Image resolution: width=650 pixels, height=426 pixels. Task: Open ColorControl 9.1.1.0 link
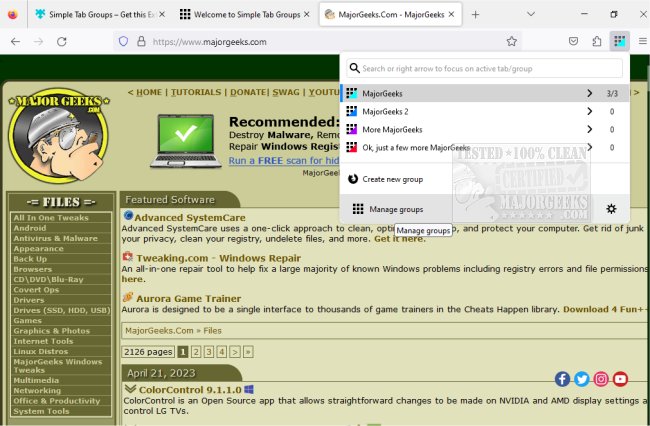point(190,390)
